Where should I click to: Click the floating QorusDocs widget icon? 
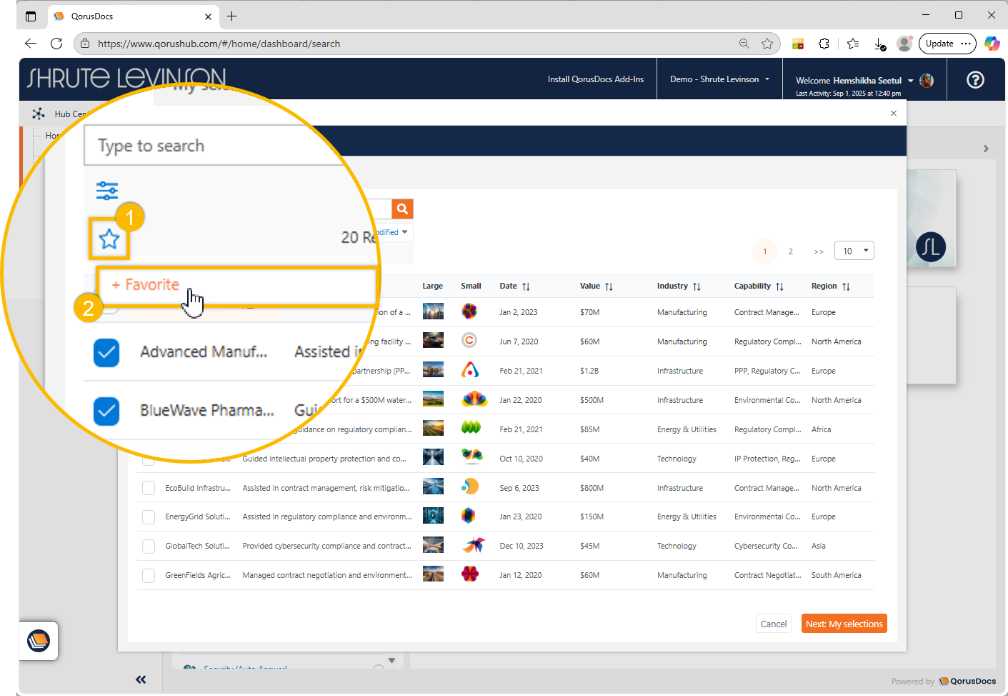coord(38,640)
